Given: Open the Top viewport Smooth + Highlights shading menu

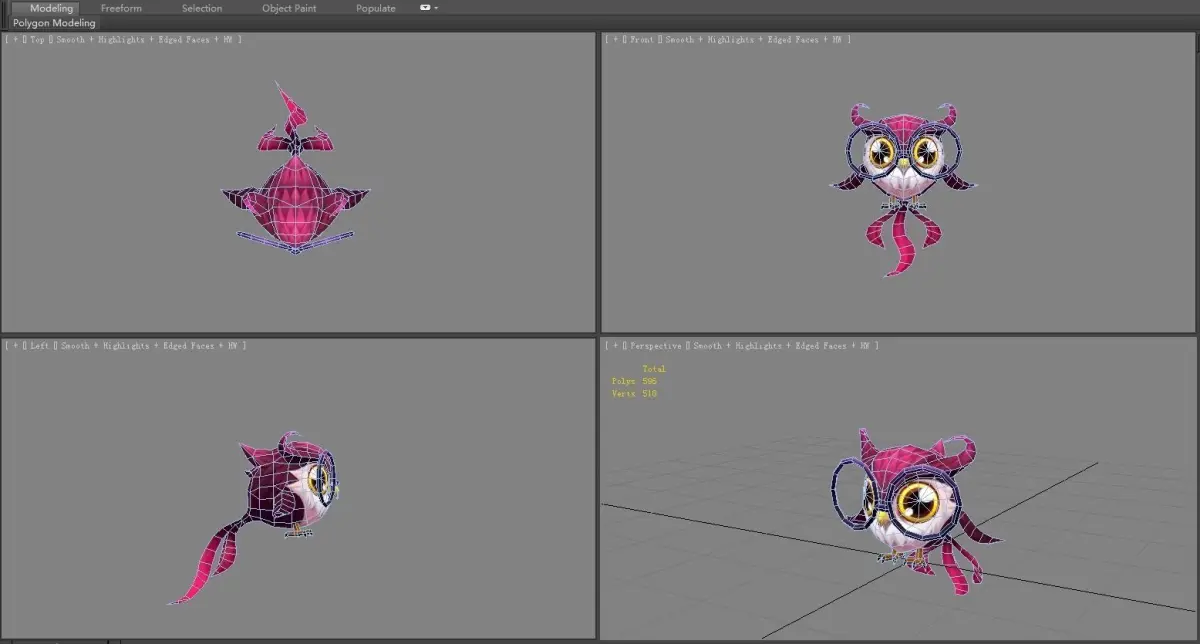Looking at the screenshot, I should [x=148, y=40].
